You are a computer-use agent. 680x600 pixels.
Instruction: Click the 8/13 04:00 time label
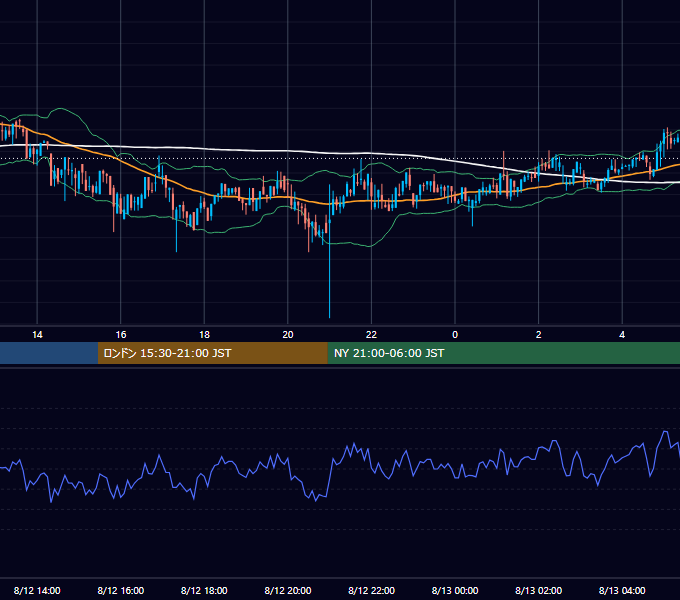click(x=622, y=590)
